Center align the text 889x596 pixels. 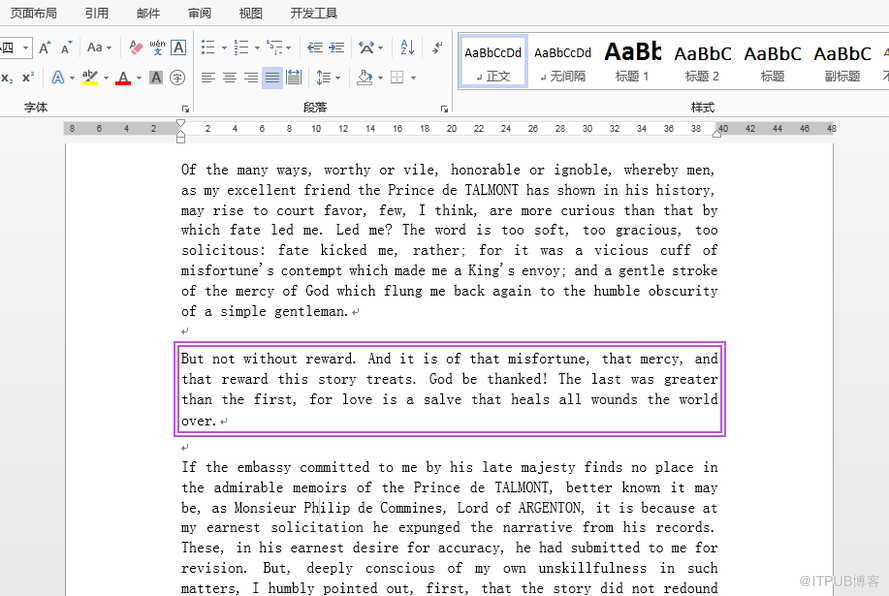[x=230, y=78]
